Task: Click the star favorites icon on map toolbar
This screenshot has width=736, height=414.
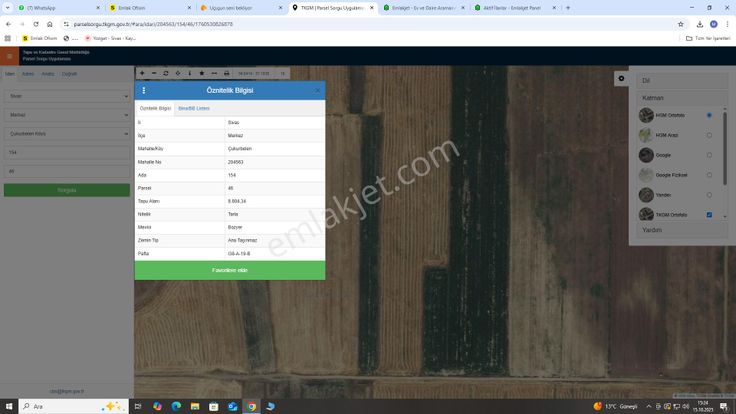Action: [201, 73]
